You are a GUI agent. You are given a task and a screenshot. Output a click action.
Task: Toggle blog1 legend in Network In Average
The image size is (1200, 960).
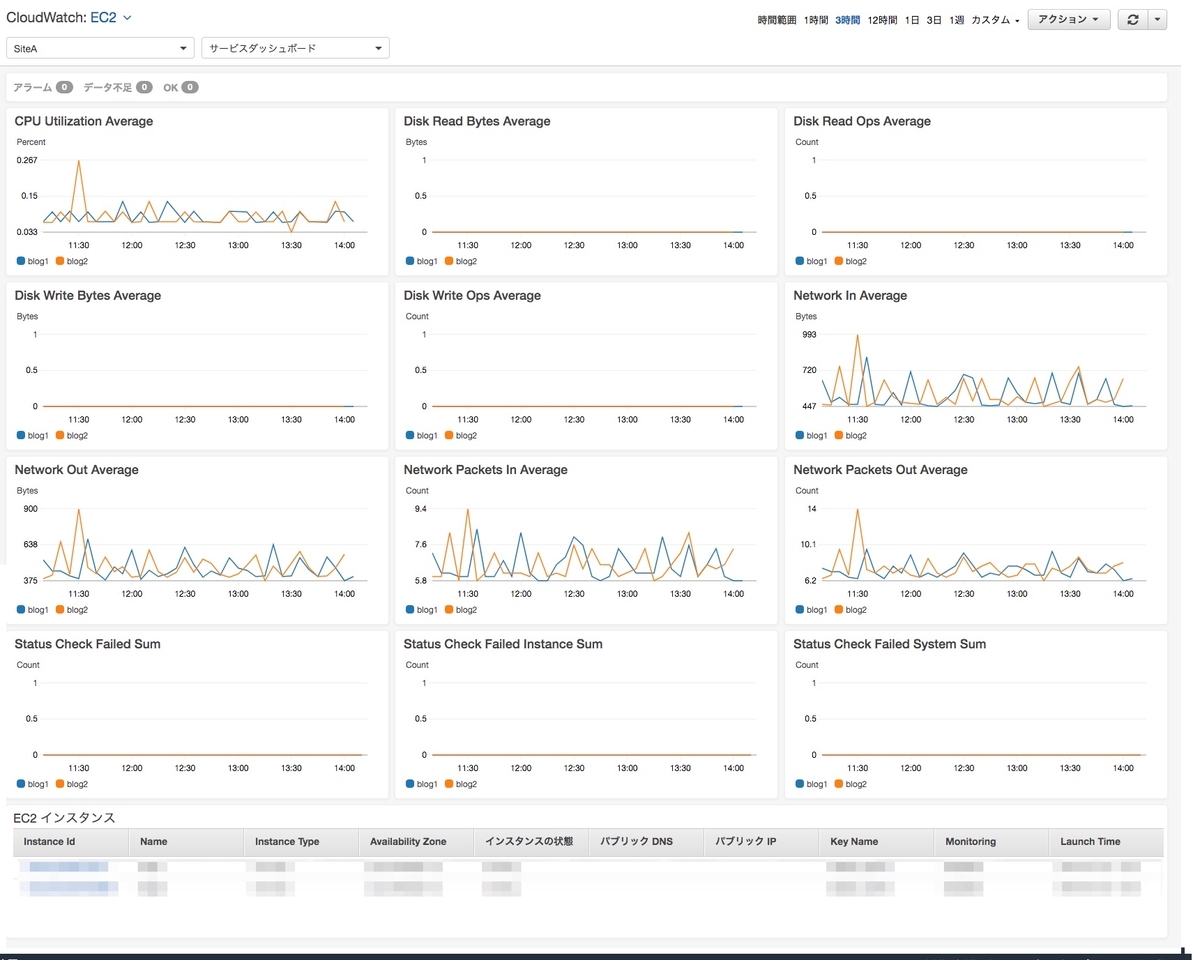tap(812, 435)
